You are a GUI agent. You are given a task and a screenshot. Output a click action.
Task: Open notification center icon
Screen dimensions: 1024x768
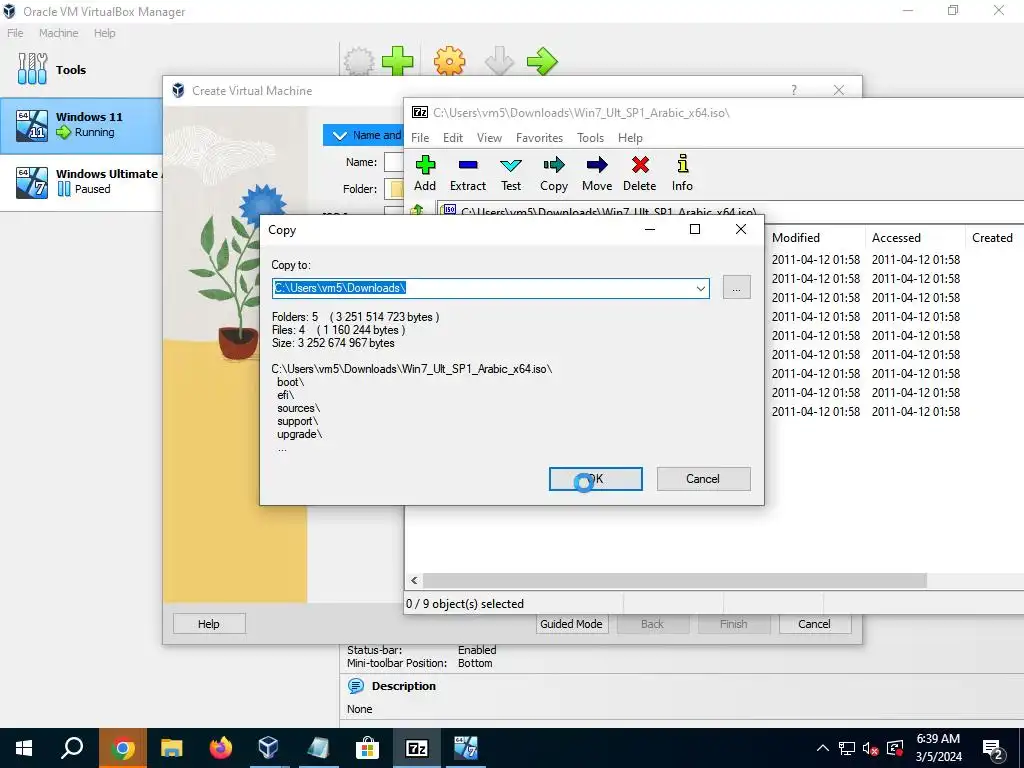tap(993, 749)
